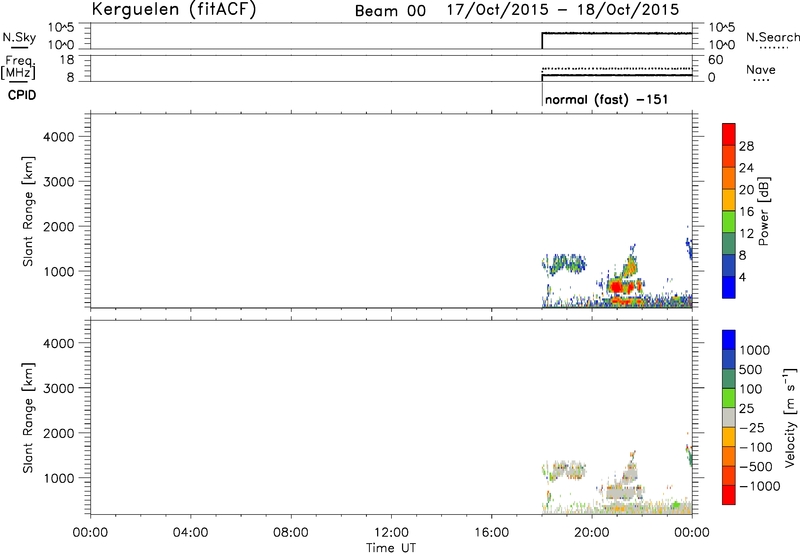The image size is (800, 554).
Task: Click the 'Slant Range [km]' label of the power panel
Action: (x=28, y=211)
